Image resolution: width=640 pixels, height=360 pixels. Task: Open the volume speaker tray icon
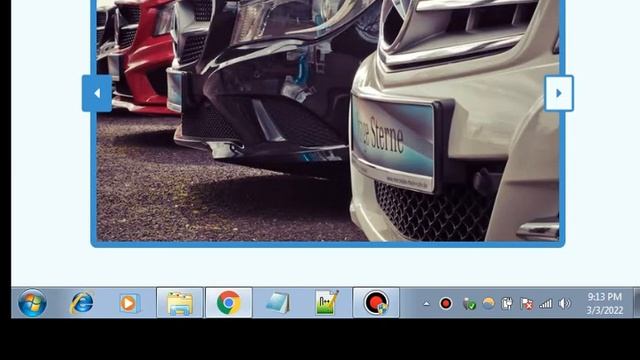[x=564, y=304]
